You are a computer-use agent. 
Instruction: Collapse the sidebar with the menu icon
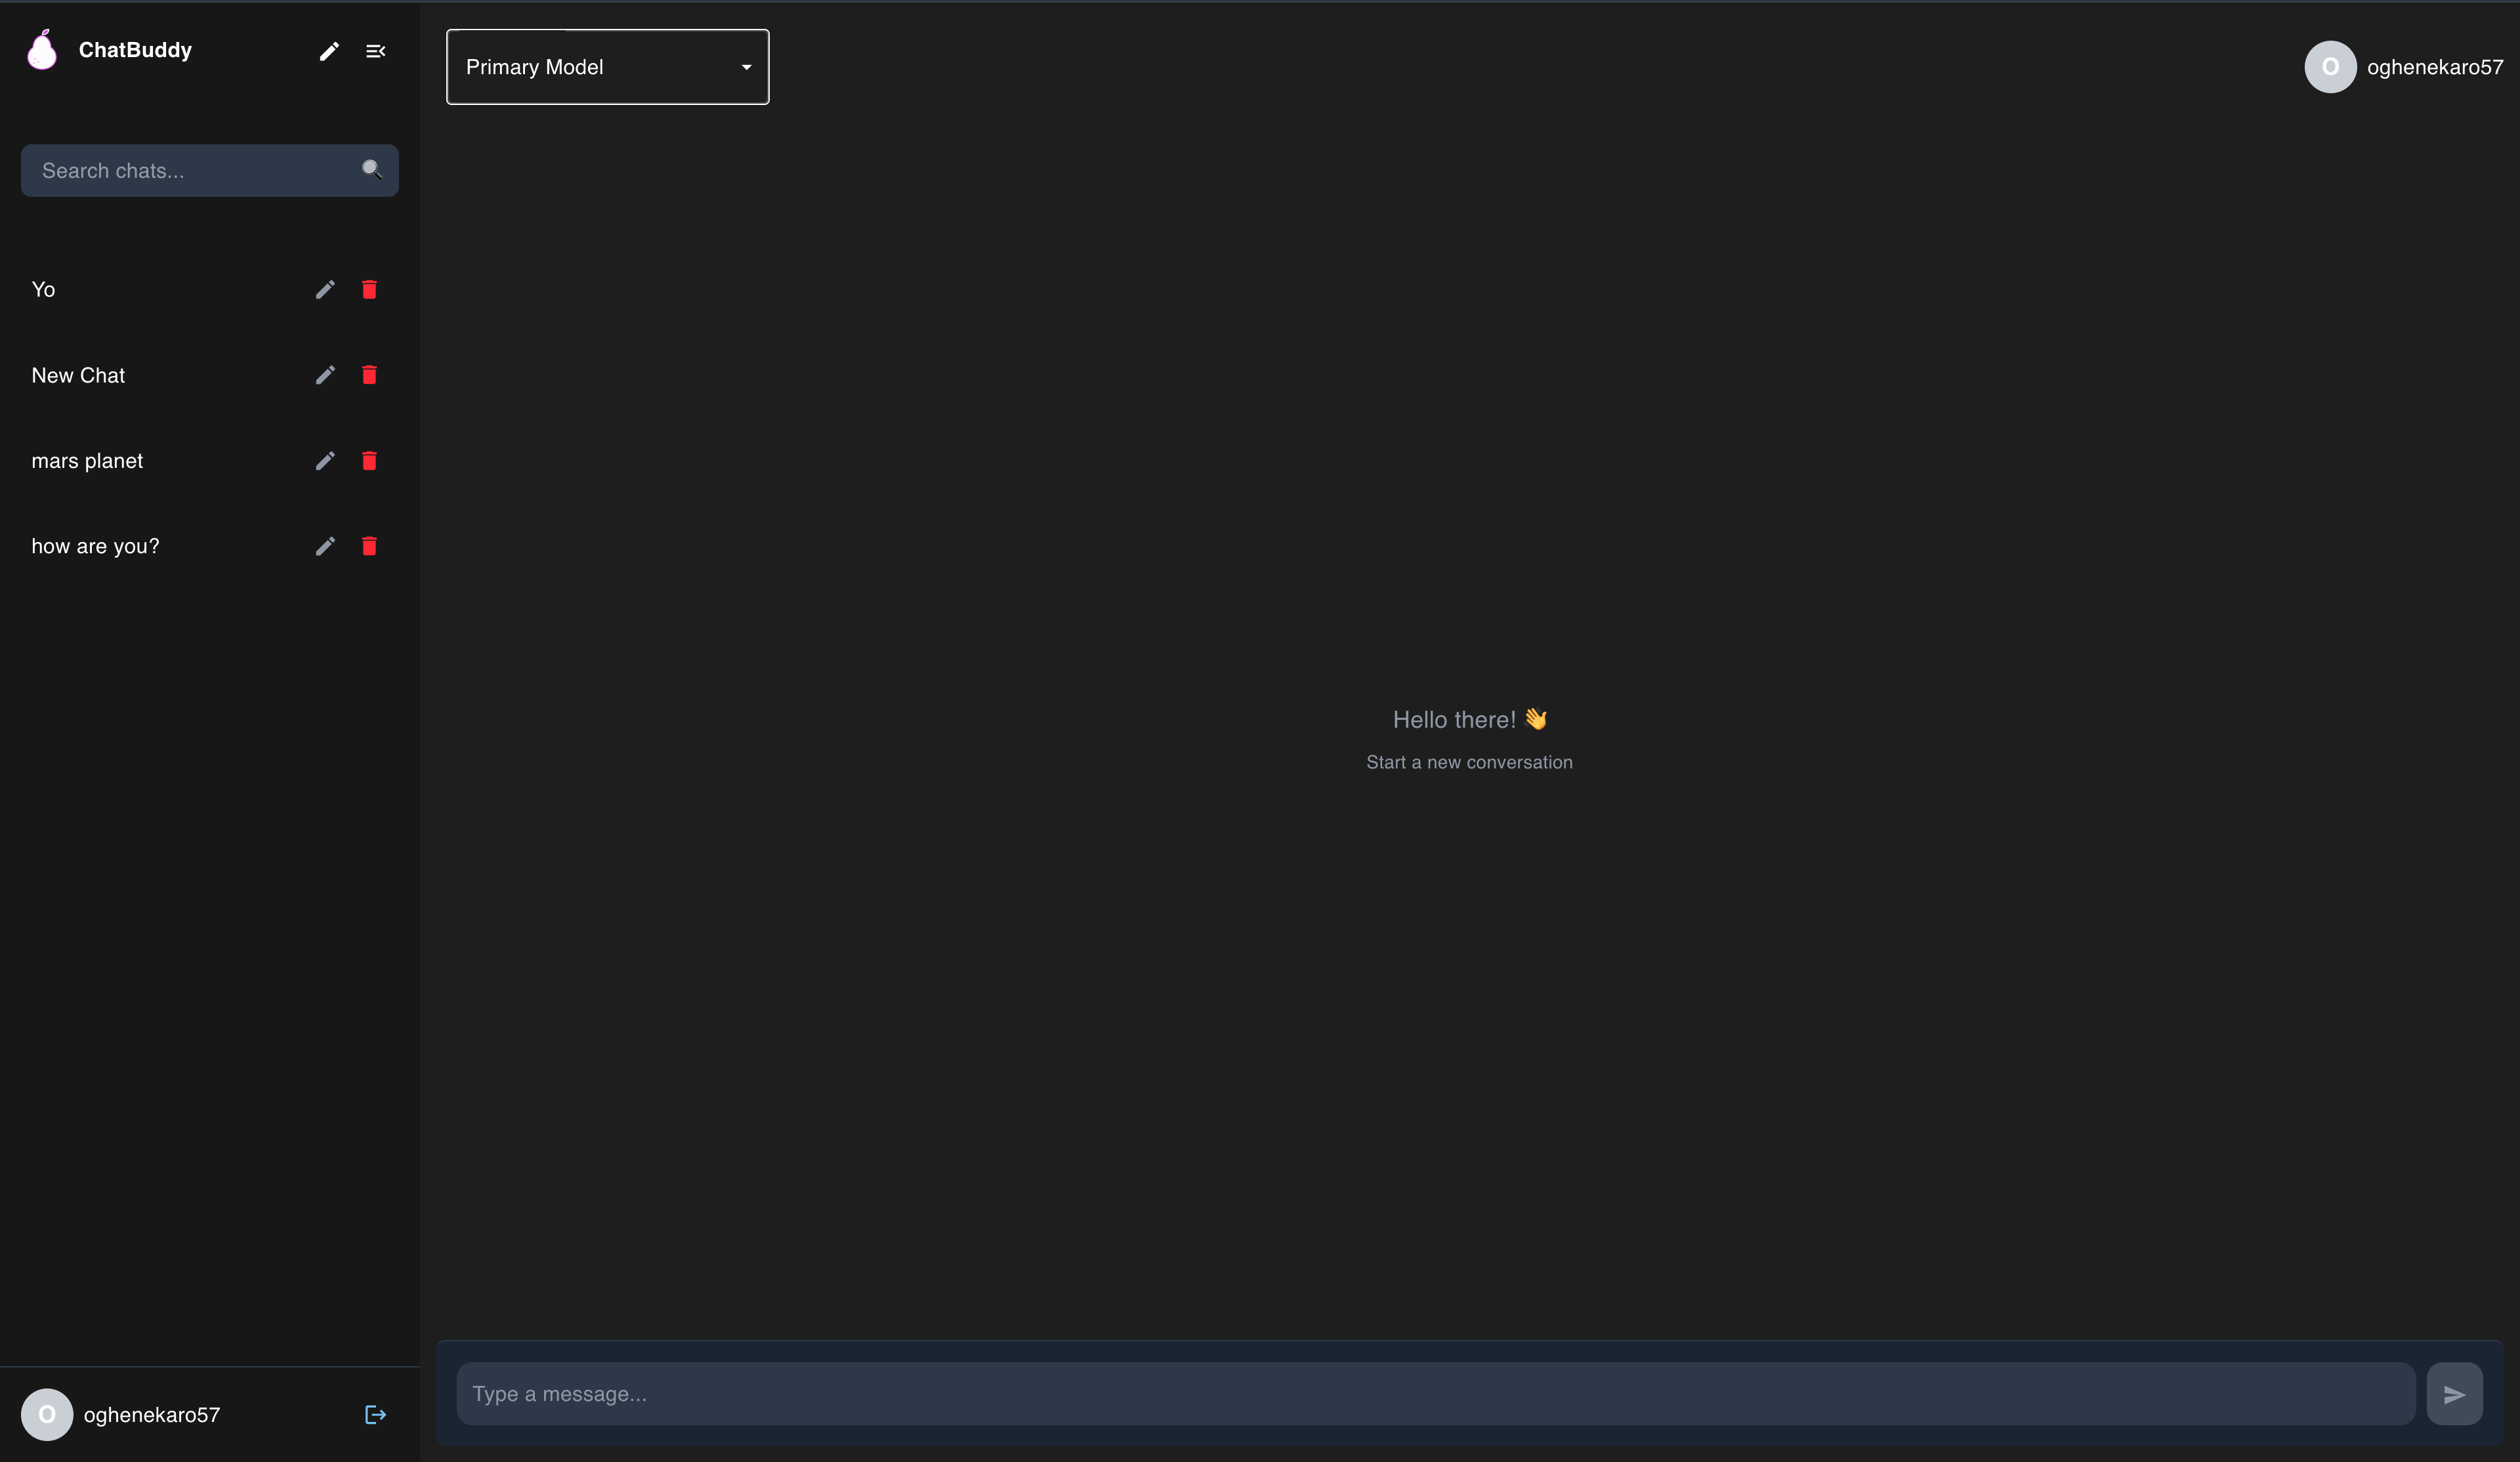point(375,51)
